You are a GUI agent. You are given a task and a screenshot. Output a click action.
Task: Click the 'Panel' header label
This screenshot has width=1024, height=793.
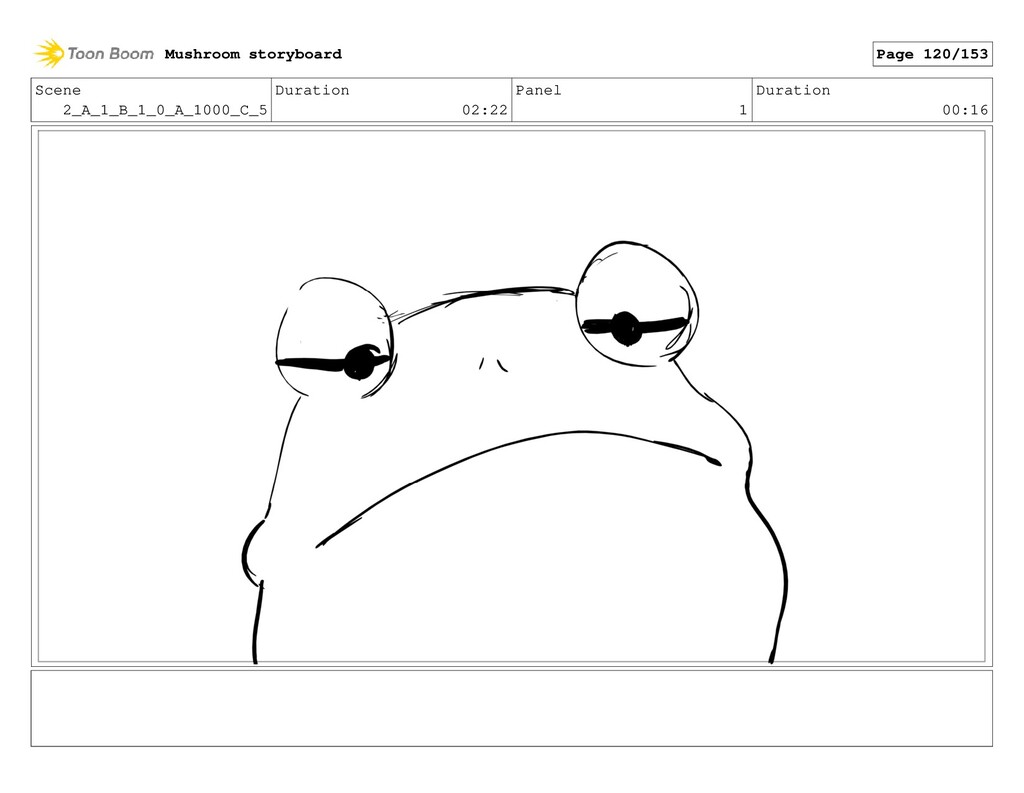point(538,90)
